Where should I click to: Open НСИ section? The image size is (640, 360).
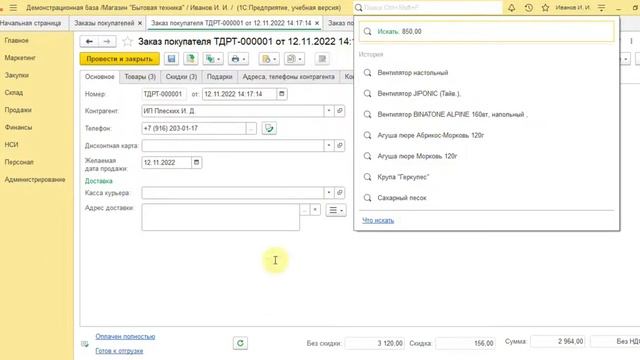pos(11,144)
